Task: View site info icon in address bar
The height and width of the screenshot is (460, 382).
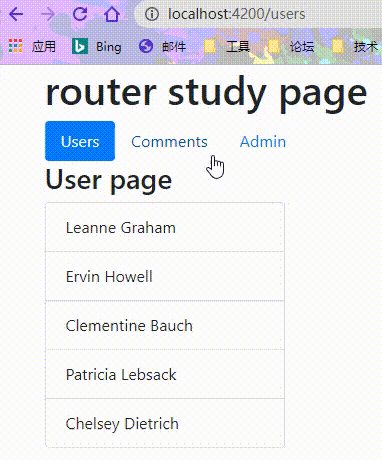Action: pyautogui.click(x=152, y=14)
